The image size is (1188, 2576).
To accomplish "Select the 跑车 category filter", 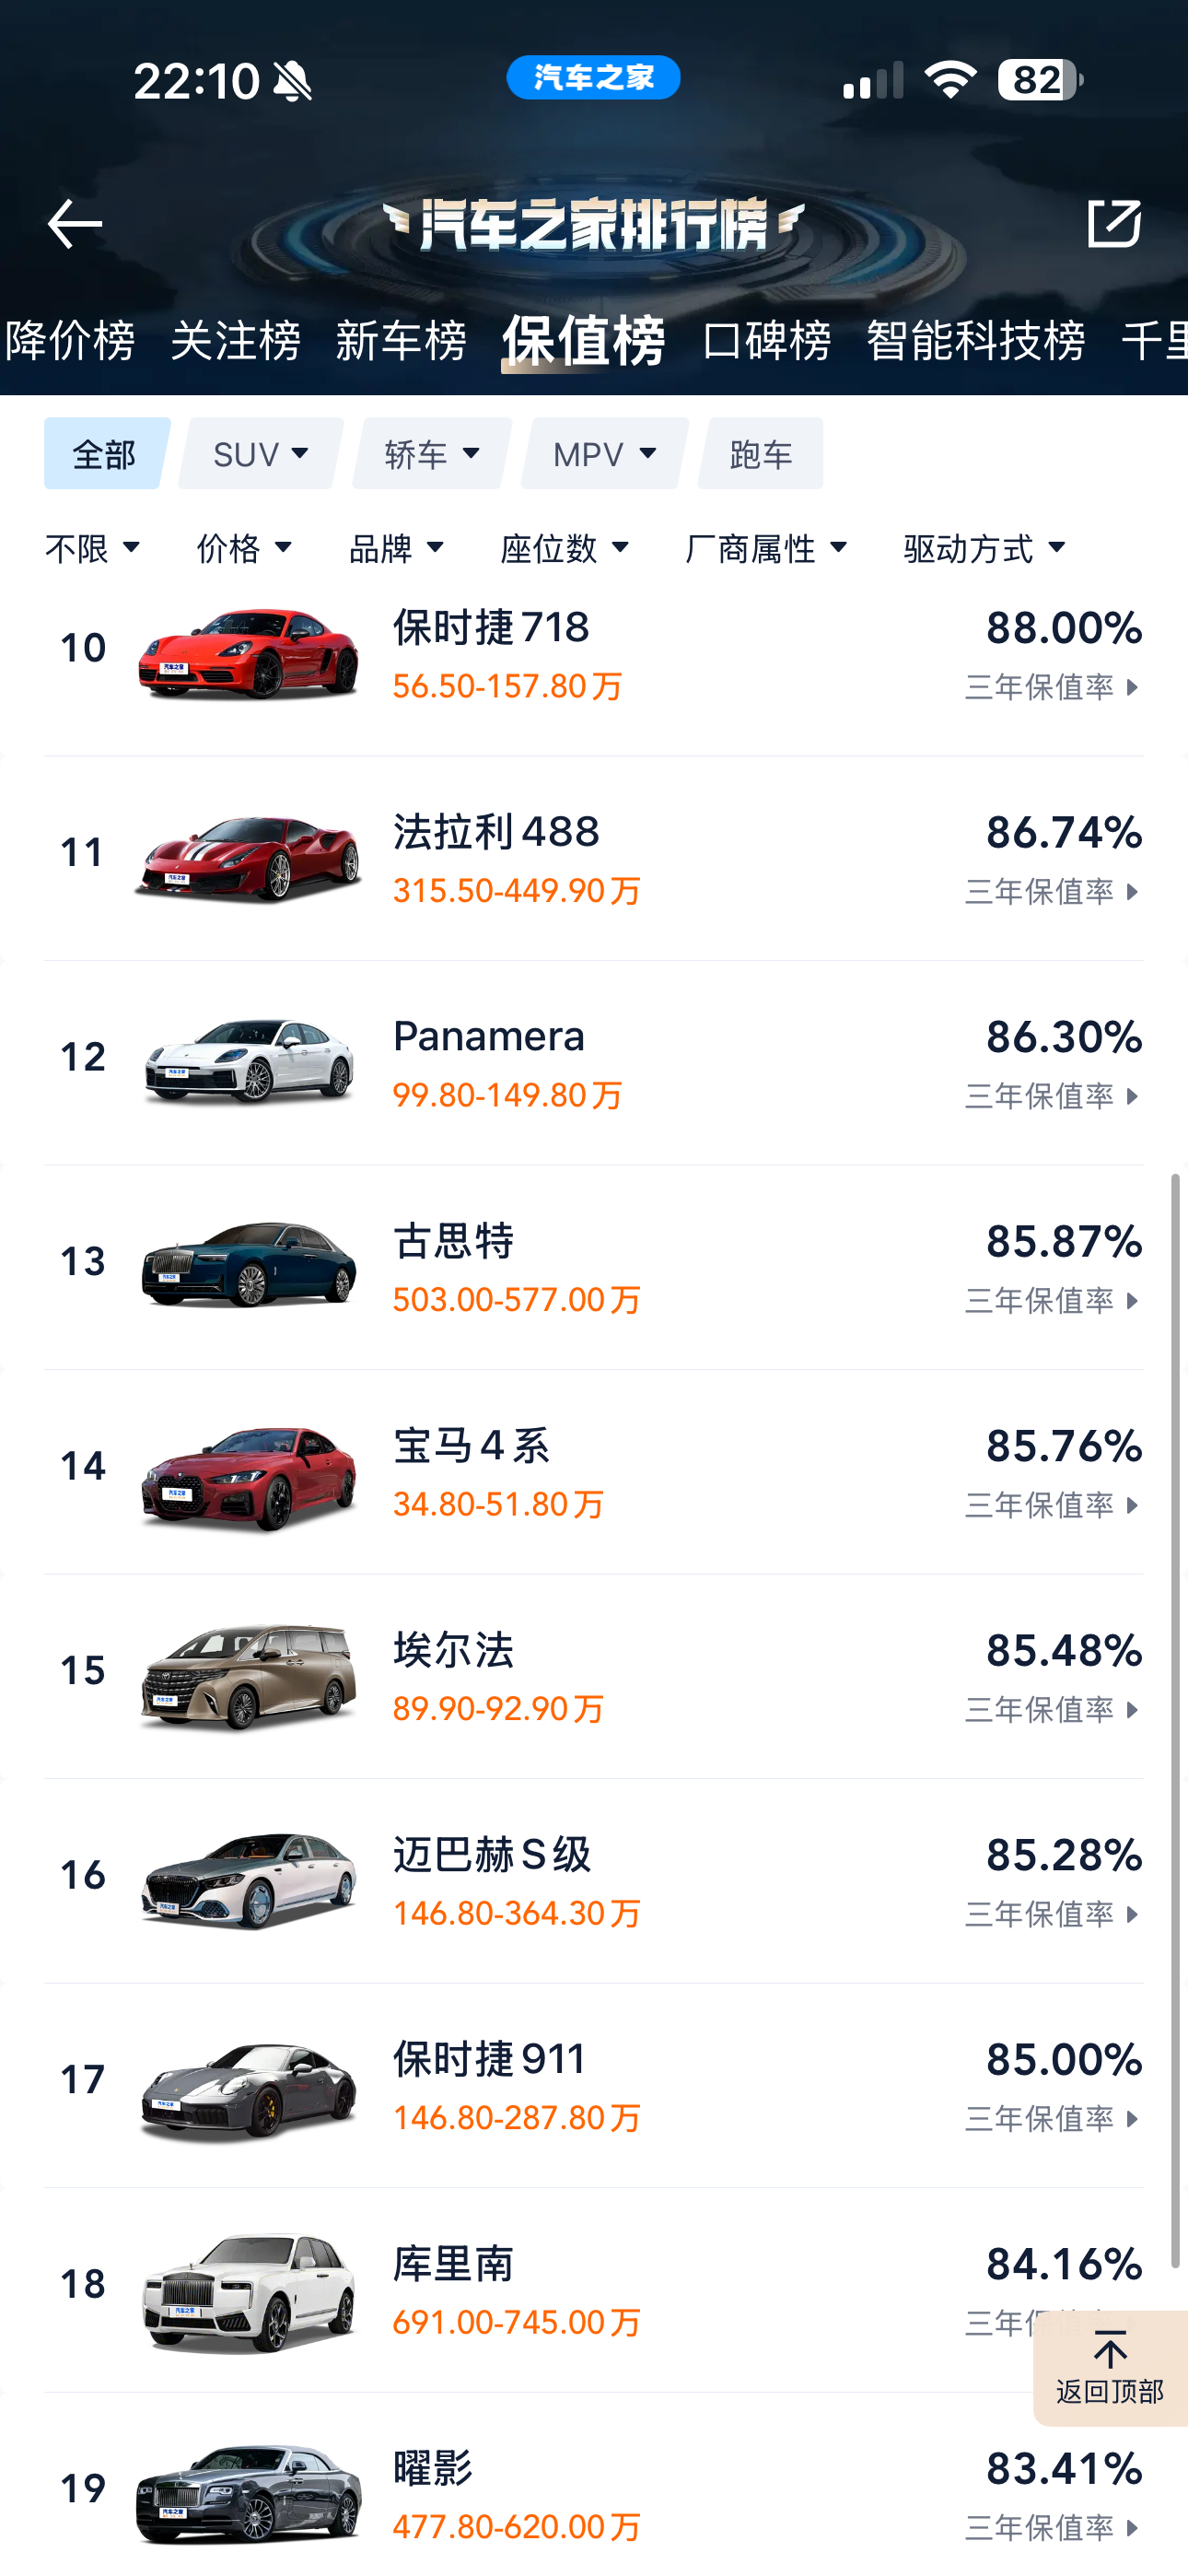I will coord(761,454).
